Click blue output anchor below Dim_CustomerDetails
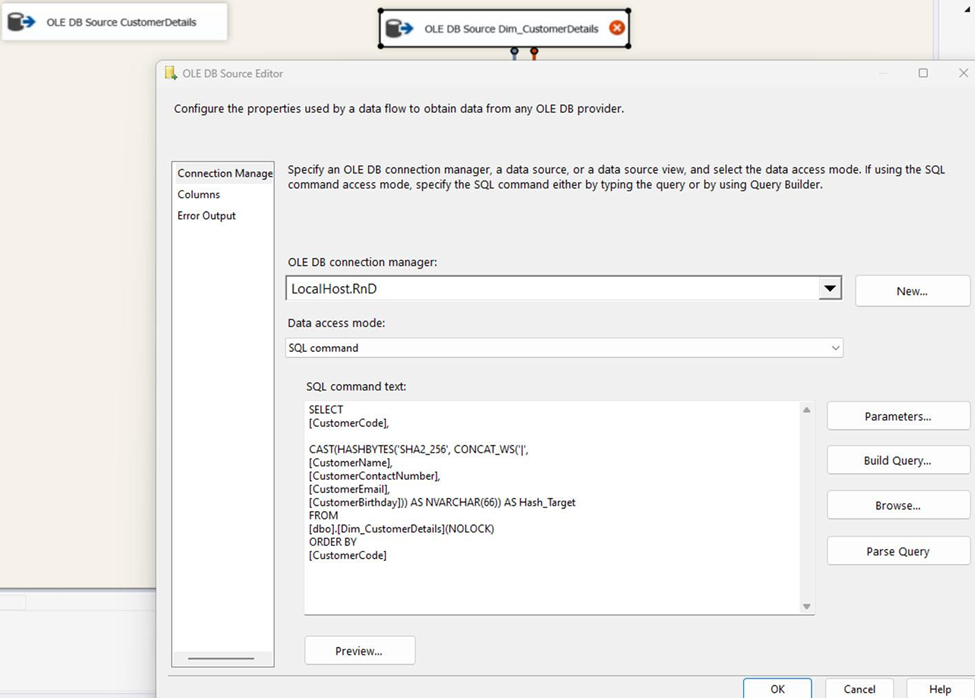The height and width of the screenshot is (698, 975). point(514,52)
